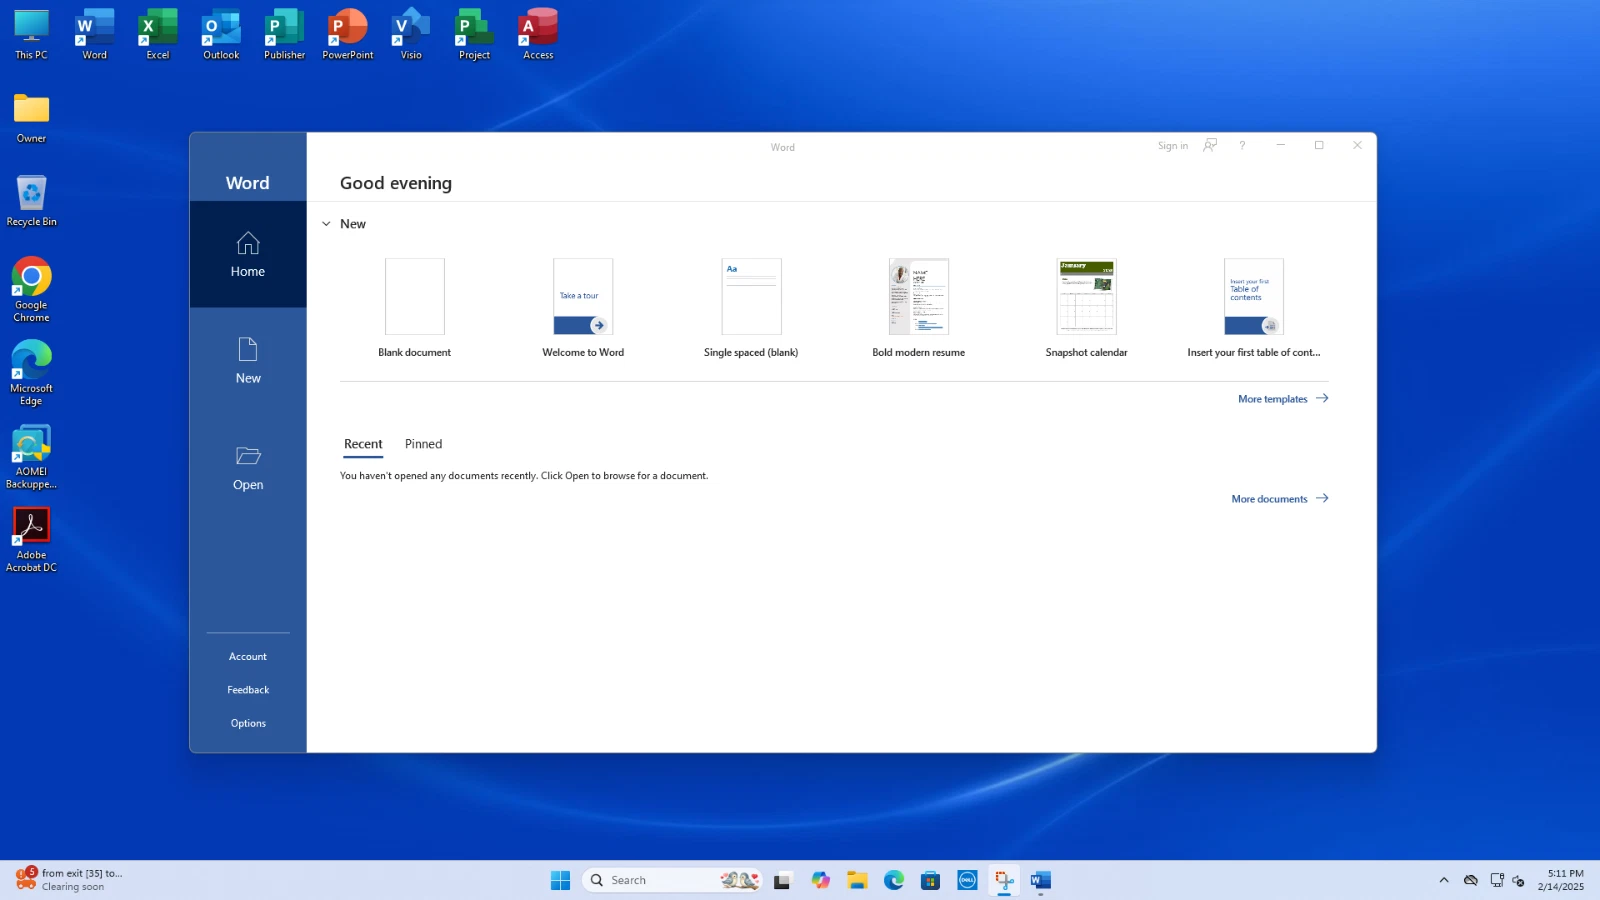Select the Word desktop shortcut
The image size is (1600, 900).
(94, 35)
